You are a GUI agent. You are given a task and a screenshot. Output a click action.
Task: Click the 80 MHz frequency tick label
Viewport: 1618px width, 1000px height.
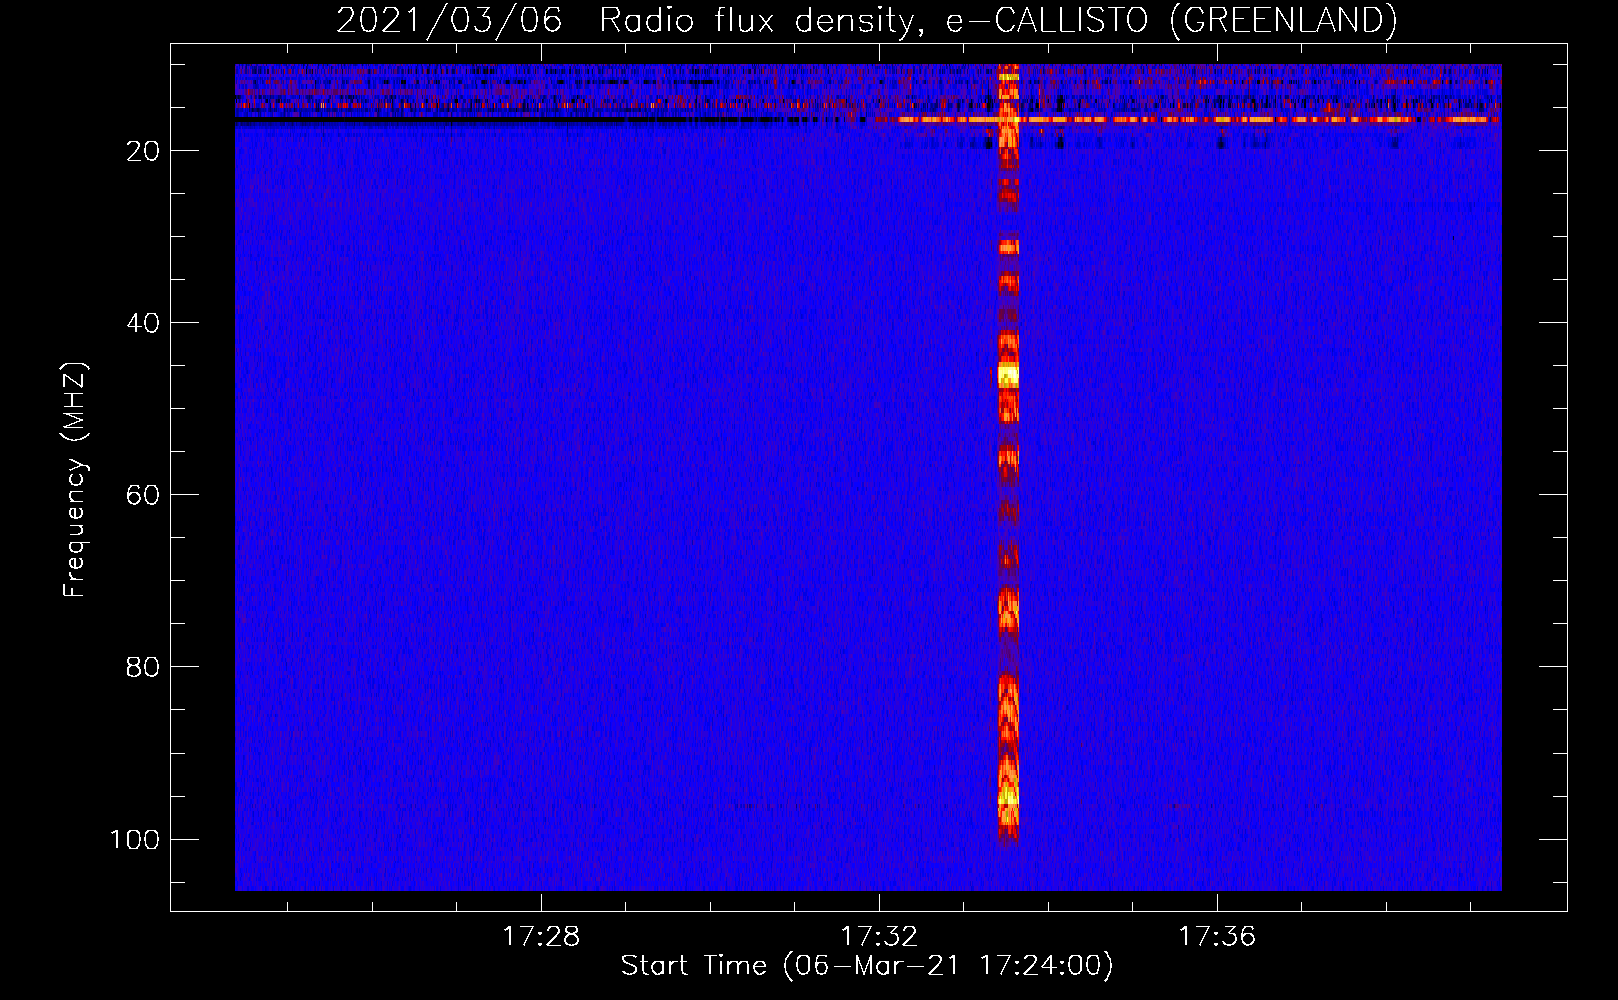point(143,667)
